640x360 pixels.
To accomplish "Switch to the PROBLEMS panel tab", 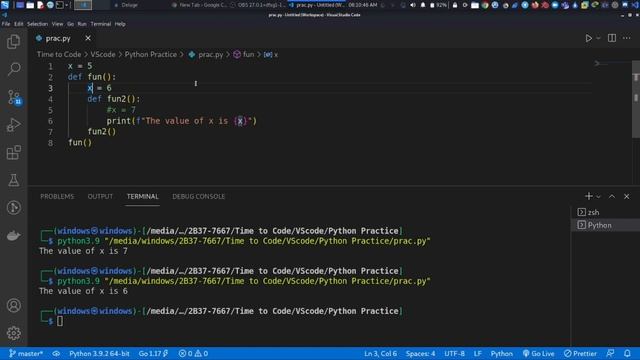I will [x=57, y=196].
